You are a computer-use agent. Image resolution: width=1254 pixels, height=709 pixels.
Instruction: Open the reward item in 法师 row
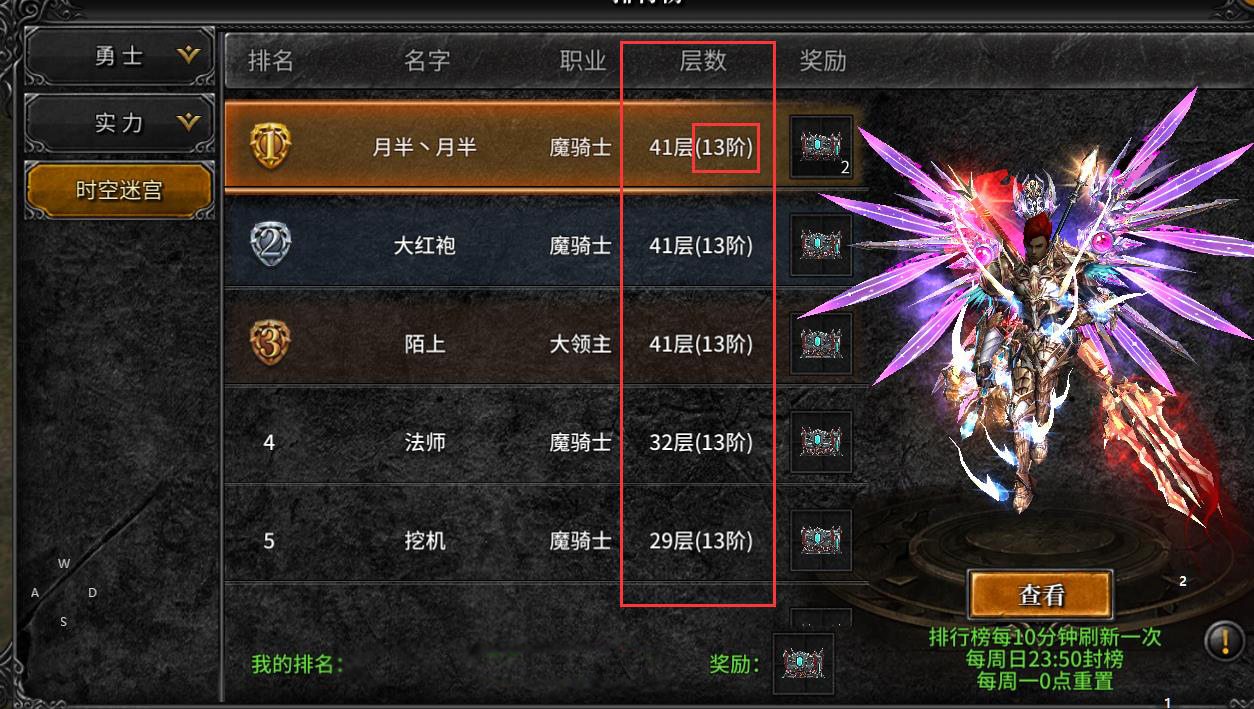coord(821,441)
